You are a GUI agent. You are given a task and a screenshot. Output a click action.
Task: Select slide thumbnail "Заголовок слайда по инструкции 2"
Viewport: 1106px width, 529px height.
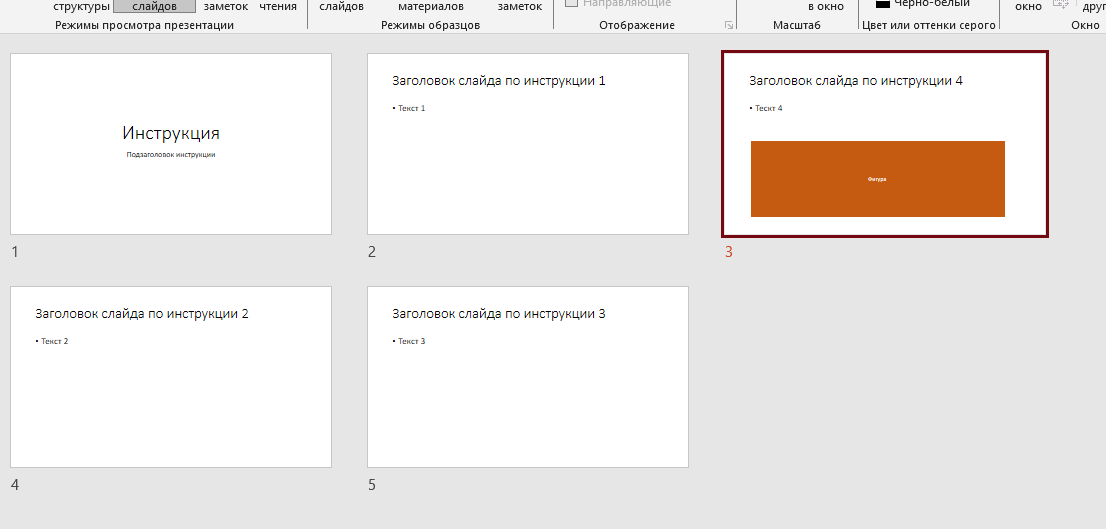171,377
